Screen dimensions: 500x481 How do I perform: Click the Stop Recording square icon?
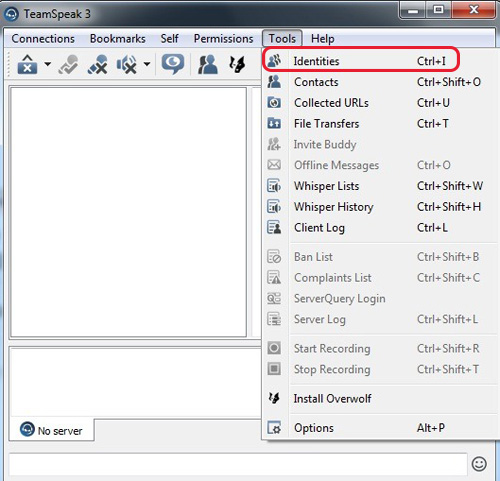[x=274, y=369]
